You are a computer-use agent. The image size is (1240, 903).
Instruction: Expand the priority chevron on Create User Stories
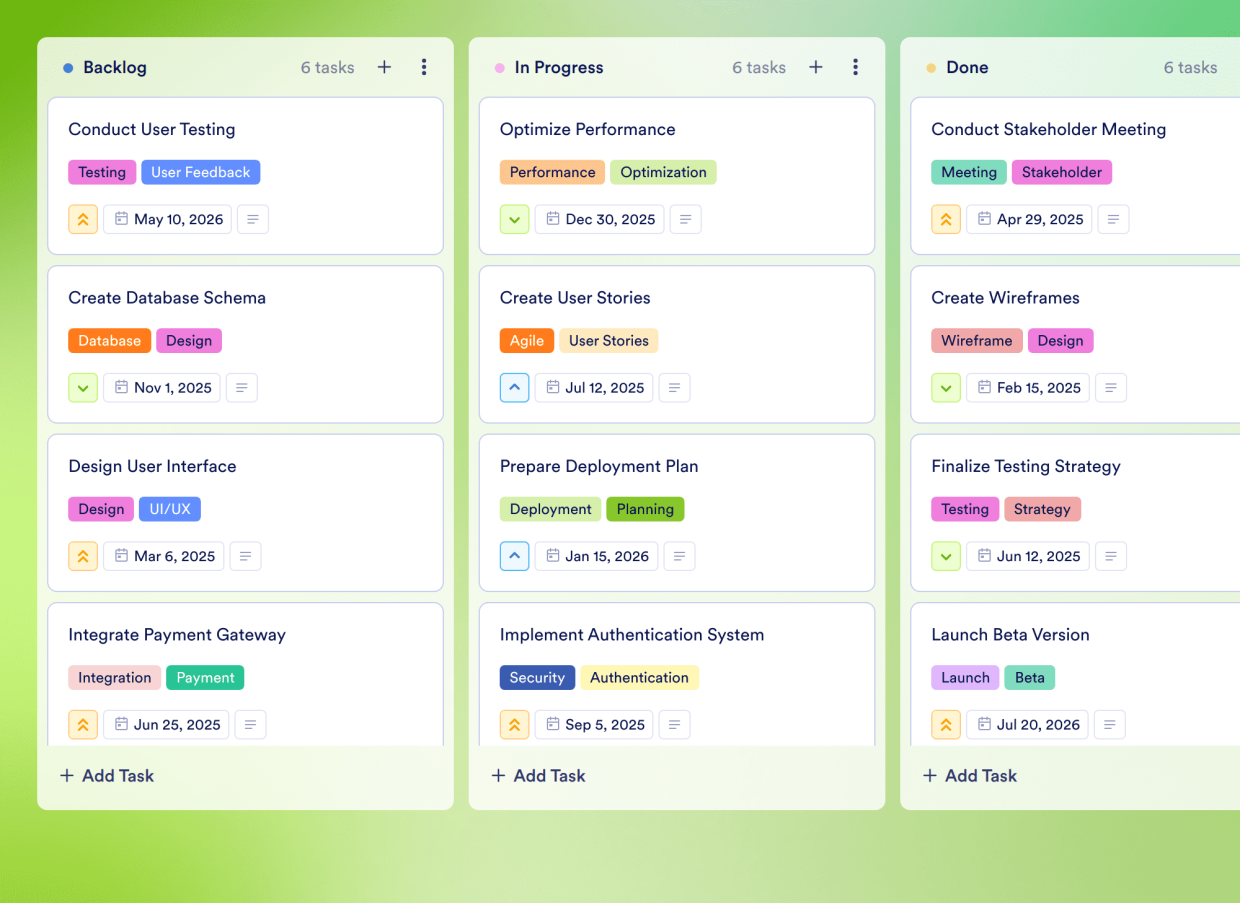click(x=514, y=388)
